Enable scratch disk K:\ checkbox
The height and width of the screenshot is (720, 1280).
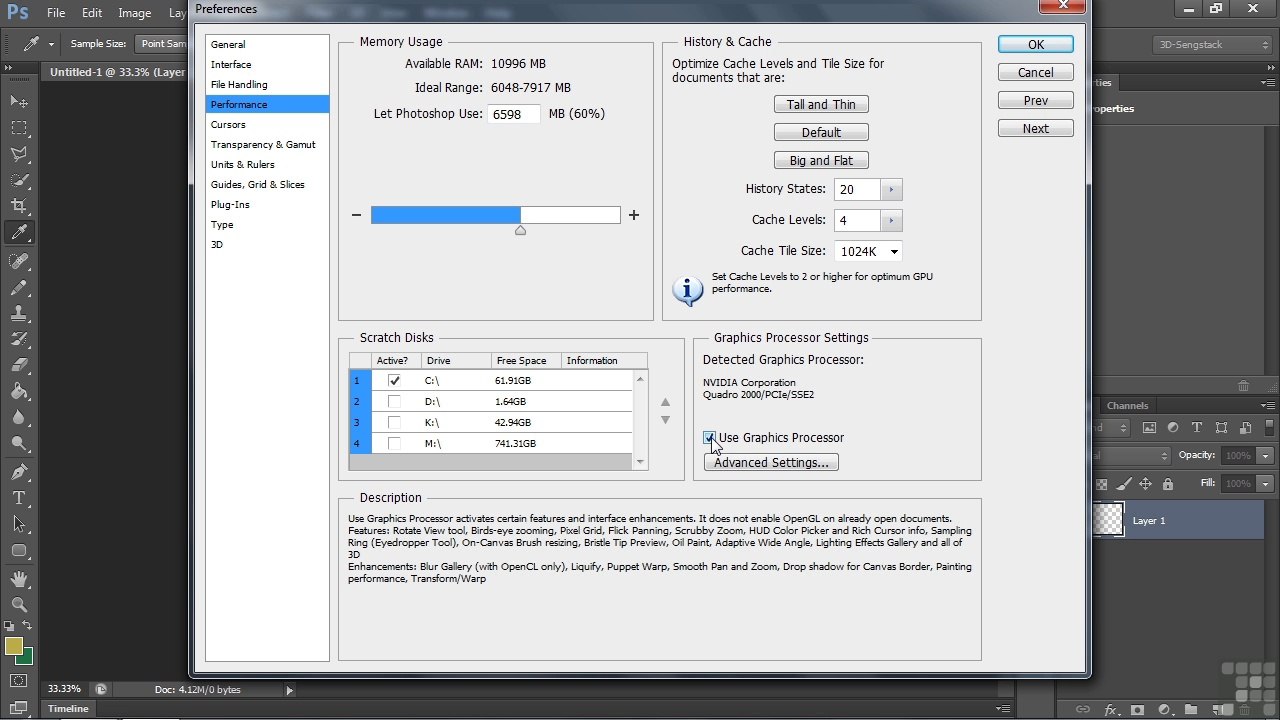pyautogui.click(x=394, y=423)
